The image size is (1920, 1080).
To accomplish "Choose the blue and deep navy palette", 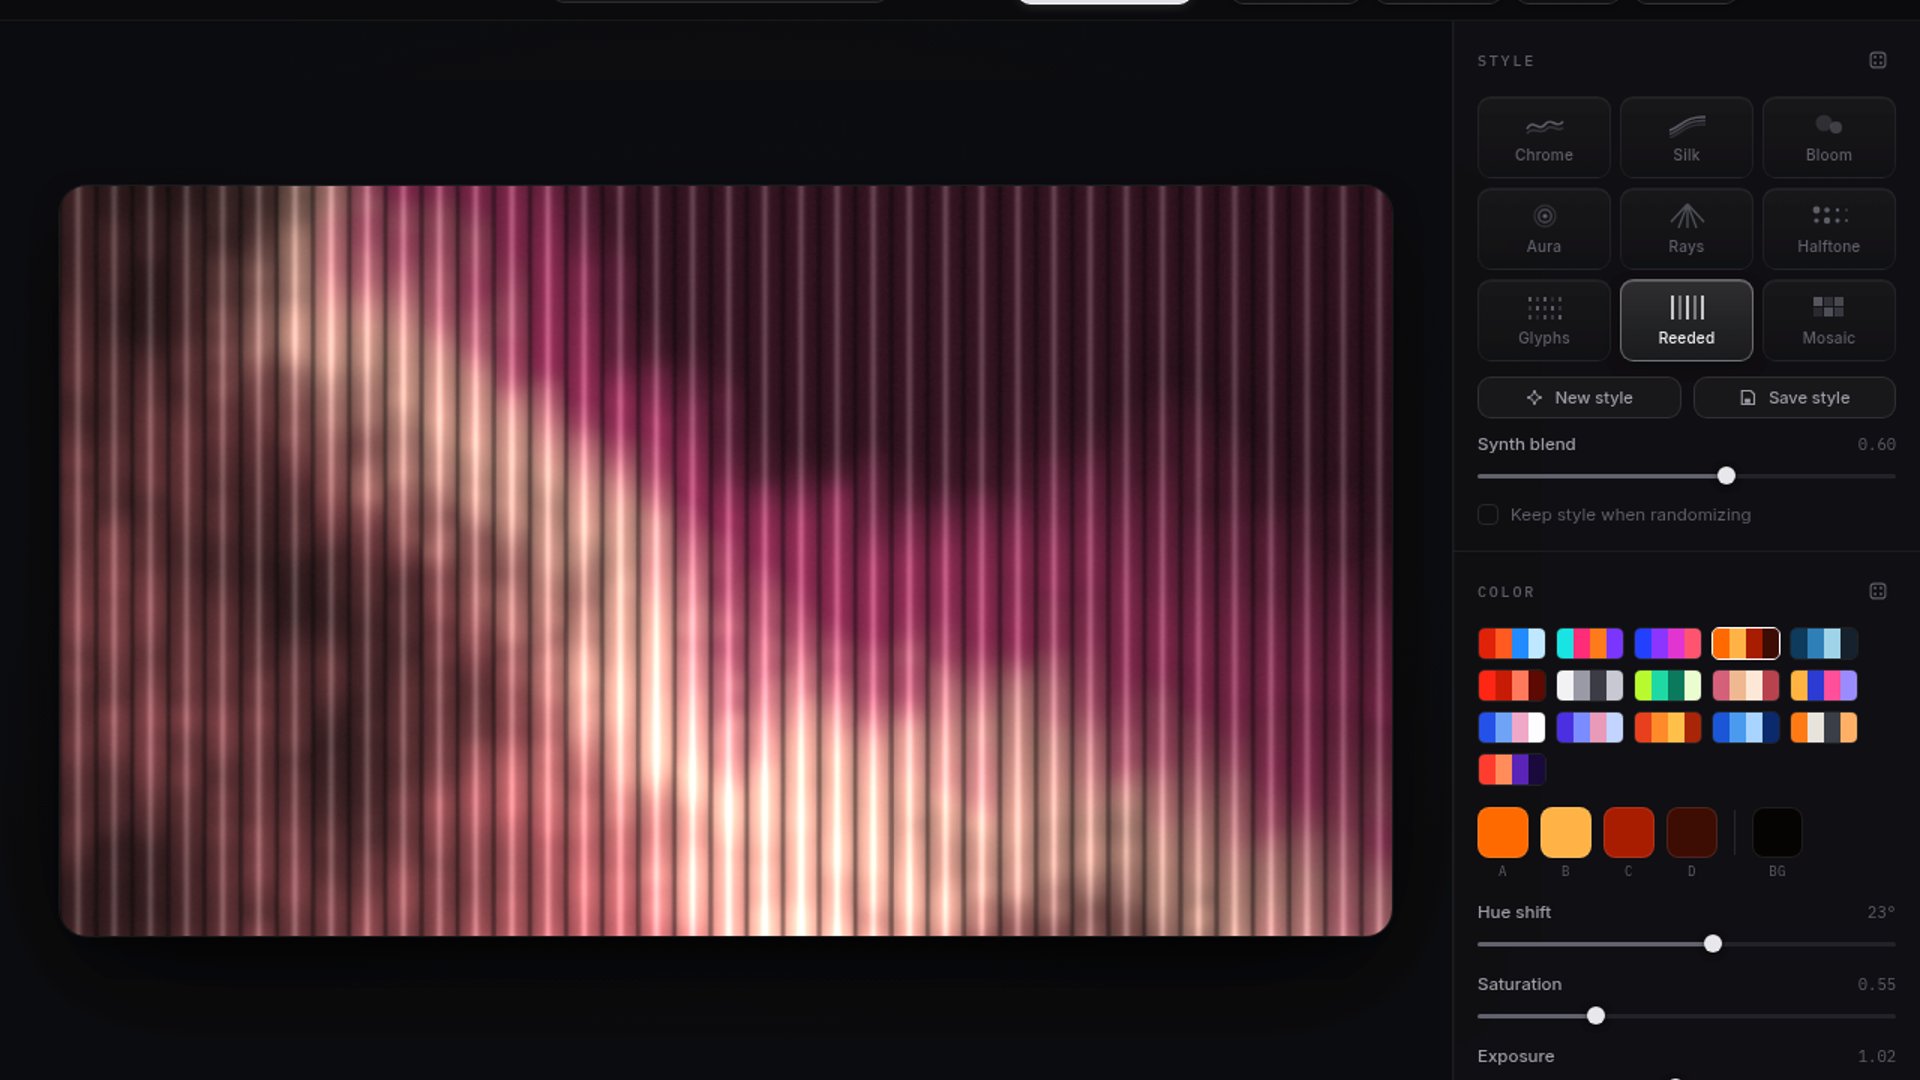I will [1745, 727].
